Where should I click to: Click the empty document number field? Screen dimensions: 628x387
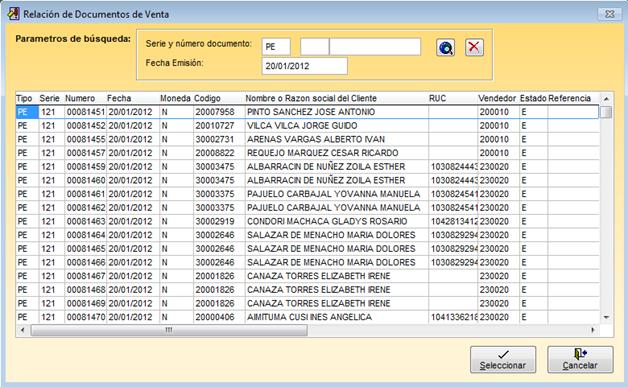[x=375, y=47]
